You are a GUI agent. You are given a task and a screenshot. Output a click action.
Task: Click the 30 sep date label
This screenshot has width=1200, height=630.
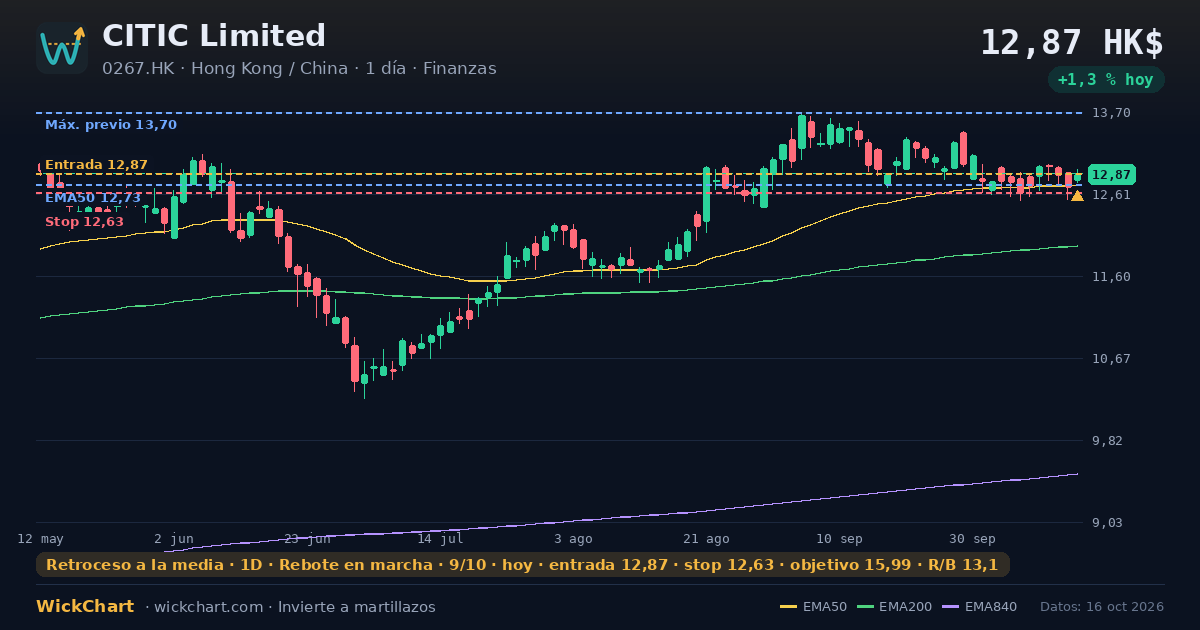(972, 539)
